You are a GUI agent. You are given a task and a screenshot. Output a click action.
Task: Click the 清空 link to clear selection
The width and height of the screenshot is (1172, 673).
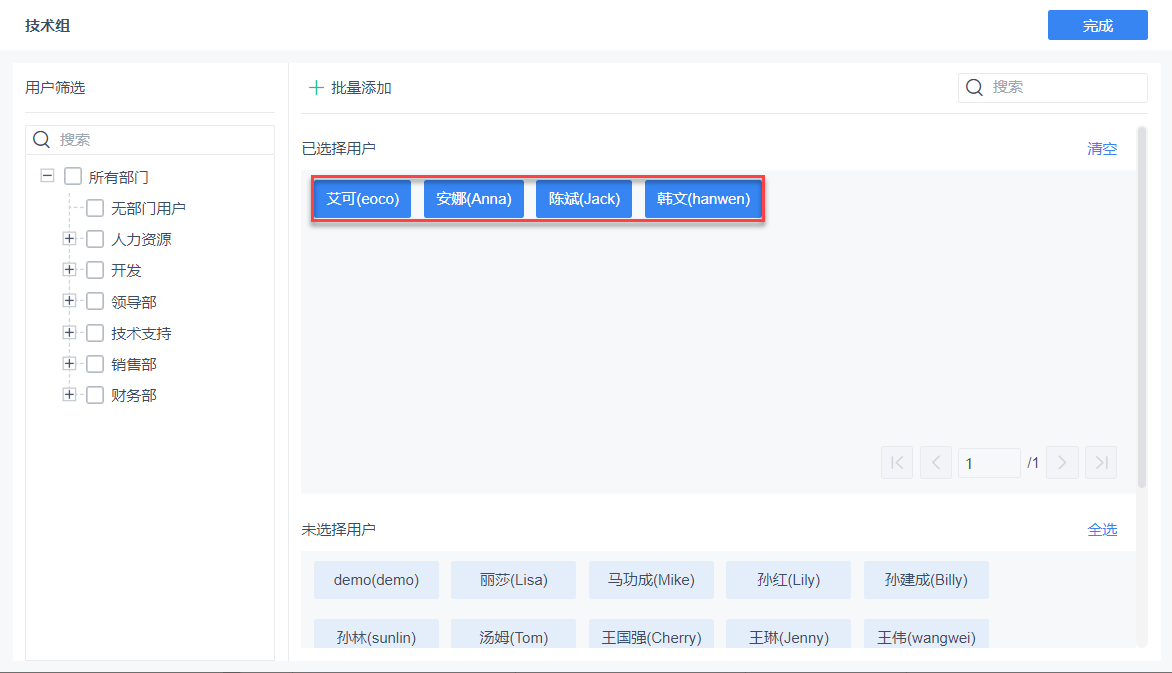point(1102,149)
